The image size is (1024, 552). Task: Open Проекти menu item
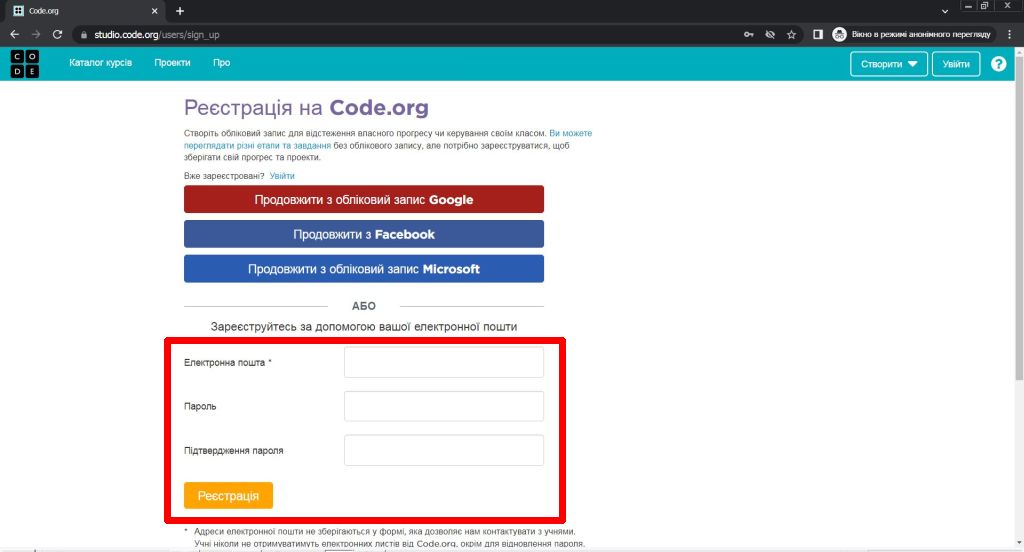tap(172, 63)
